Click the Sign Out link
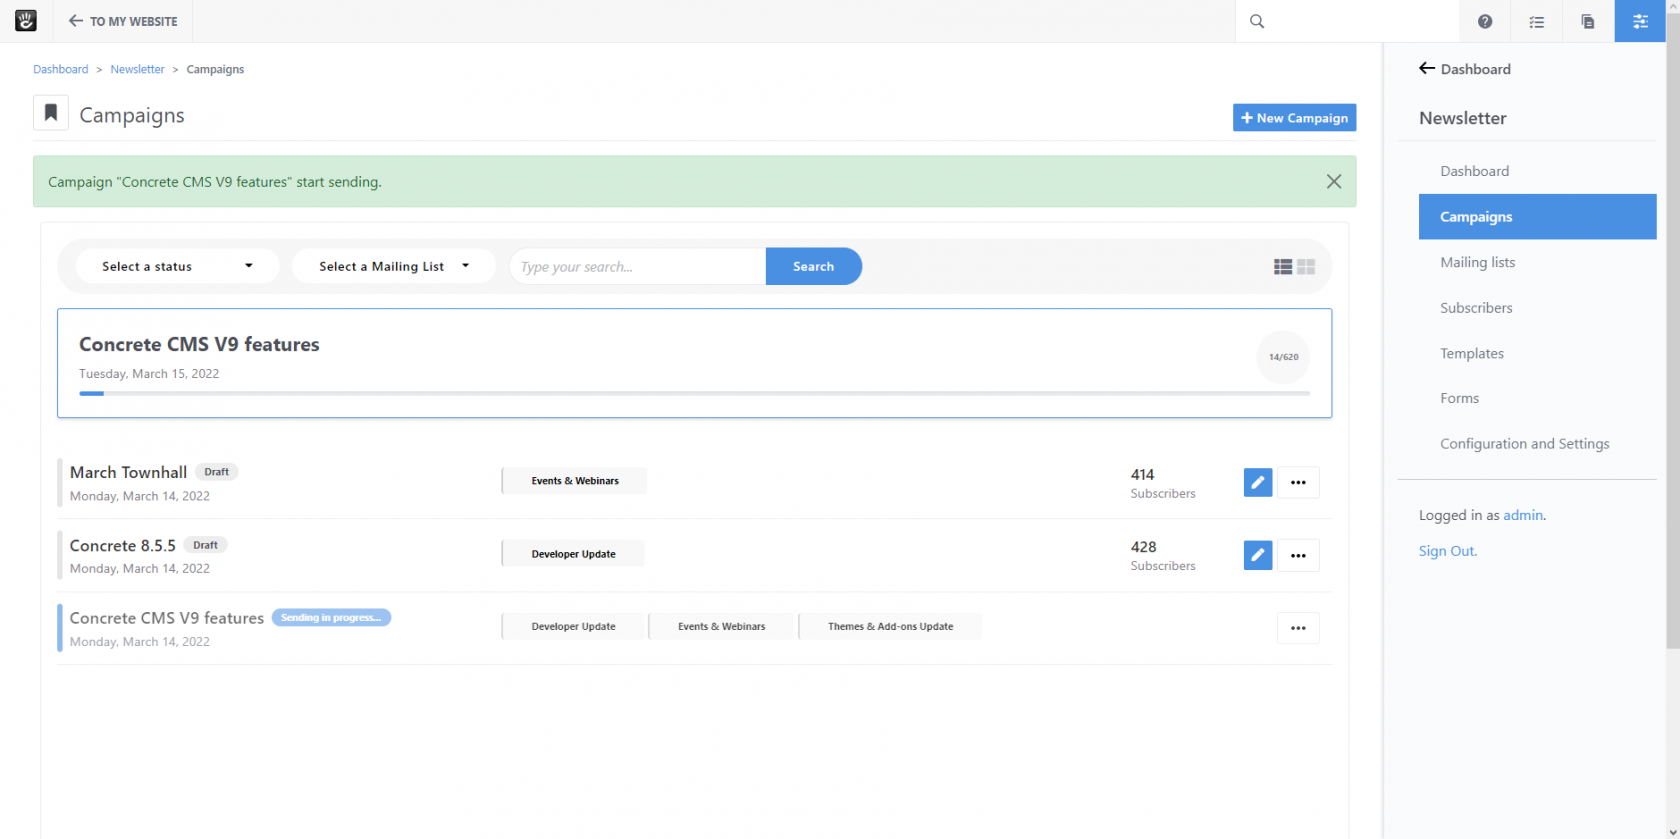1680x839 pixels. pos(1447,551)
